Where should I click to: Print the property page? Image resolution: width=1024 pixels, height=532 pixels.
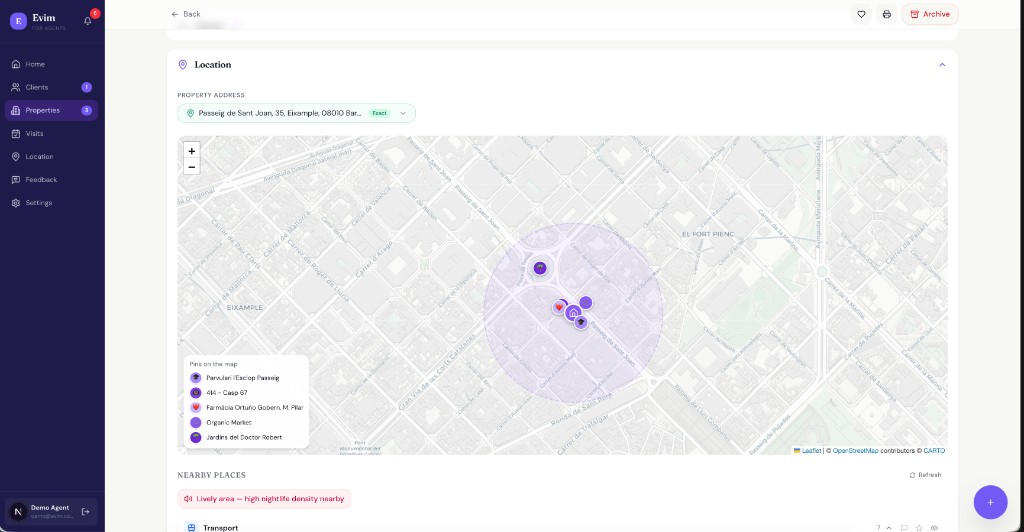point(886,14)
